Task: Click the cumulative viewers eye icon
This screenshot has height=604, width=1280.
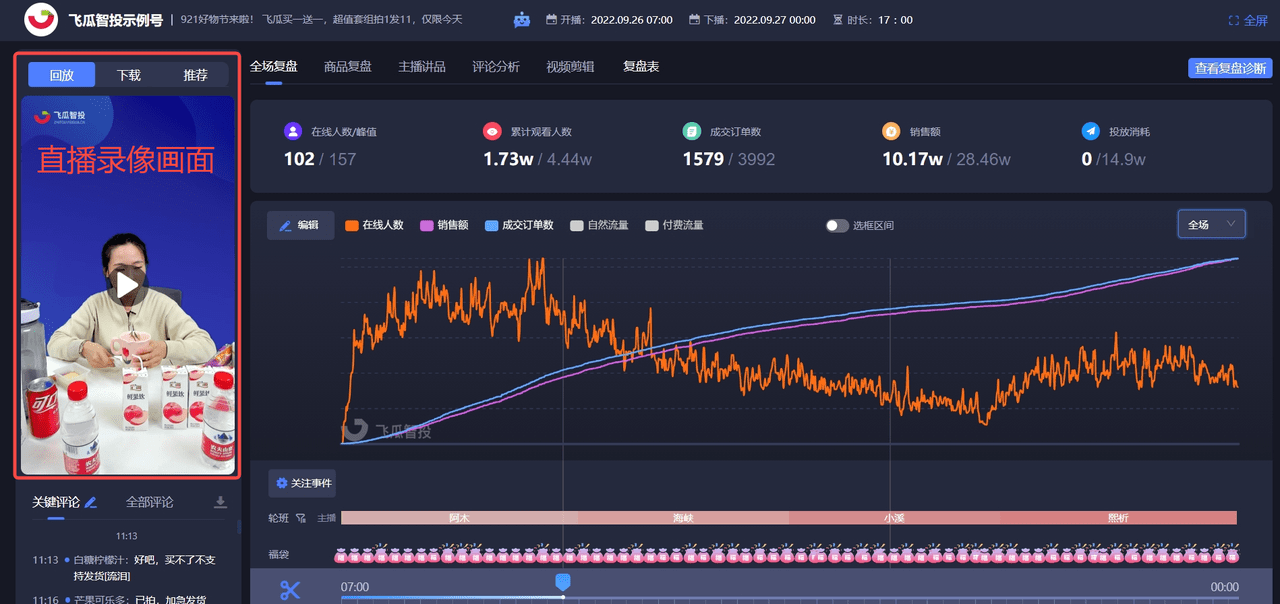Action: [x=492, y=131]
